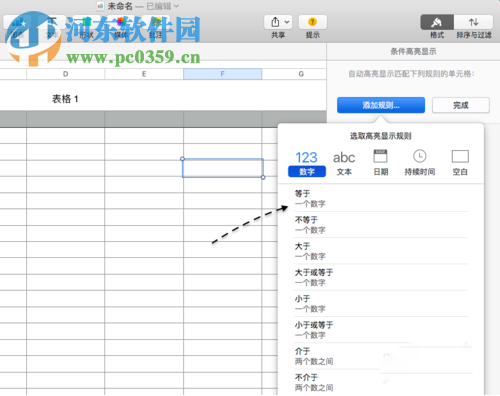Click the table title 表格 1
Screen dimensions: 500x396
click(x=65, y=99)
